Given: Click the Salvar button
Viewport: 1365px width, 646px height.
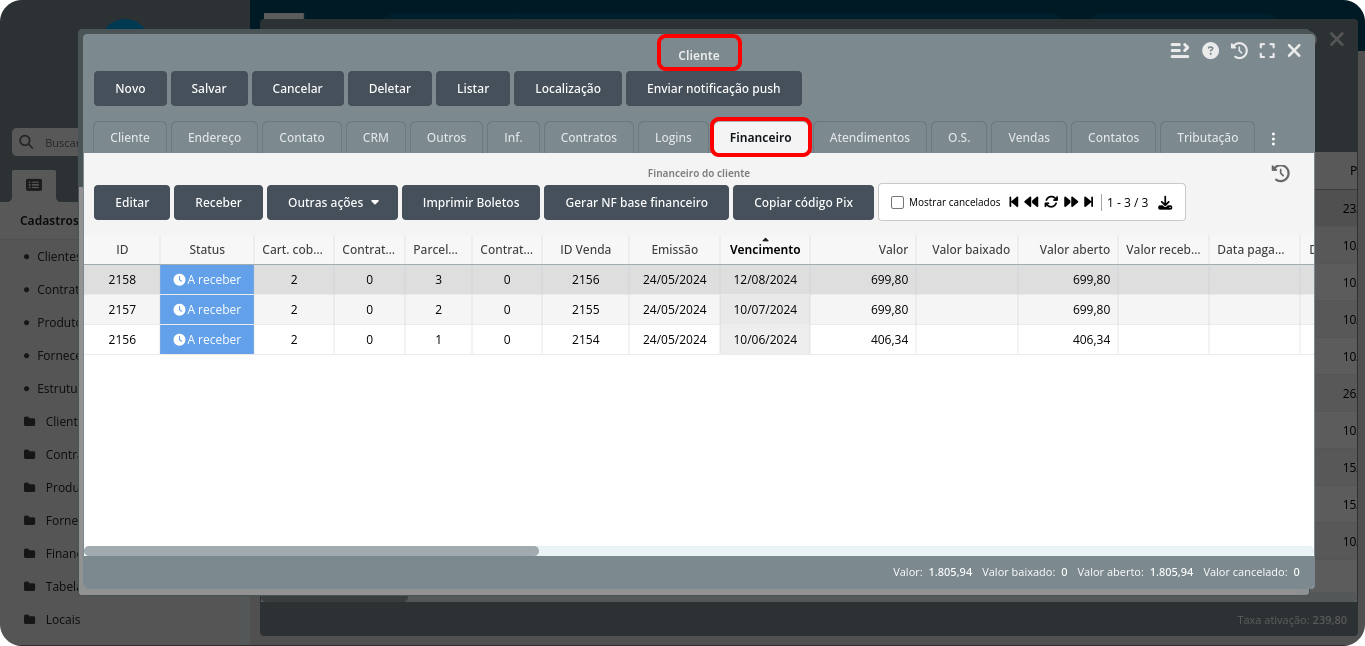Looking at the screenshot, I should pyautogui.click(x=209, y=88).
